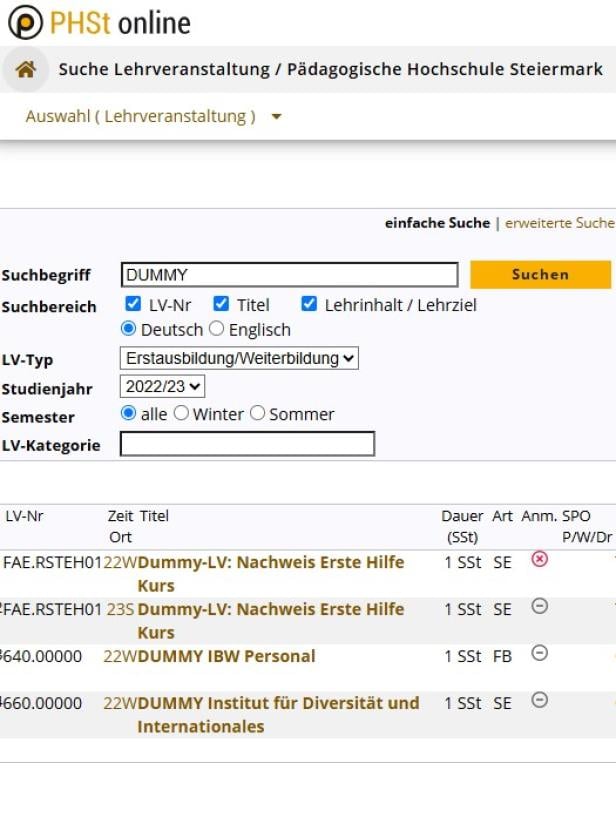This screenshot has width=616, height=837.
Task: Switch to erweiterte Suche
Action: 559,223
